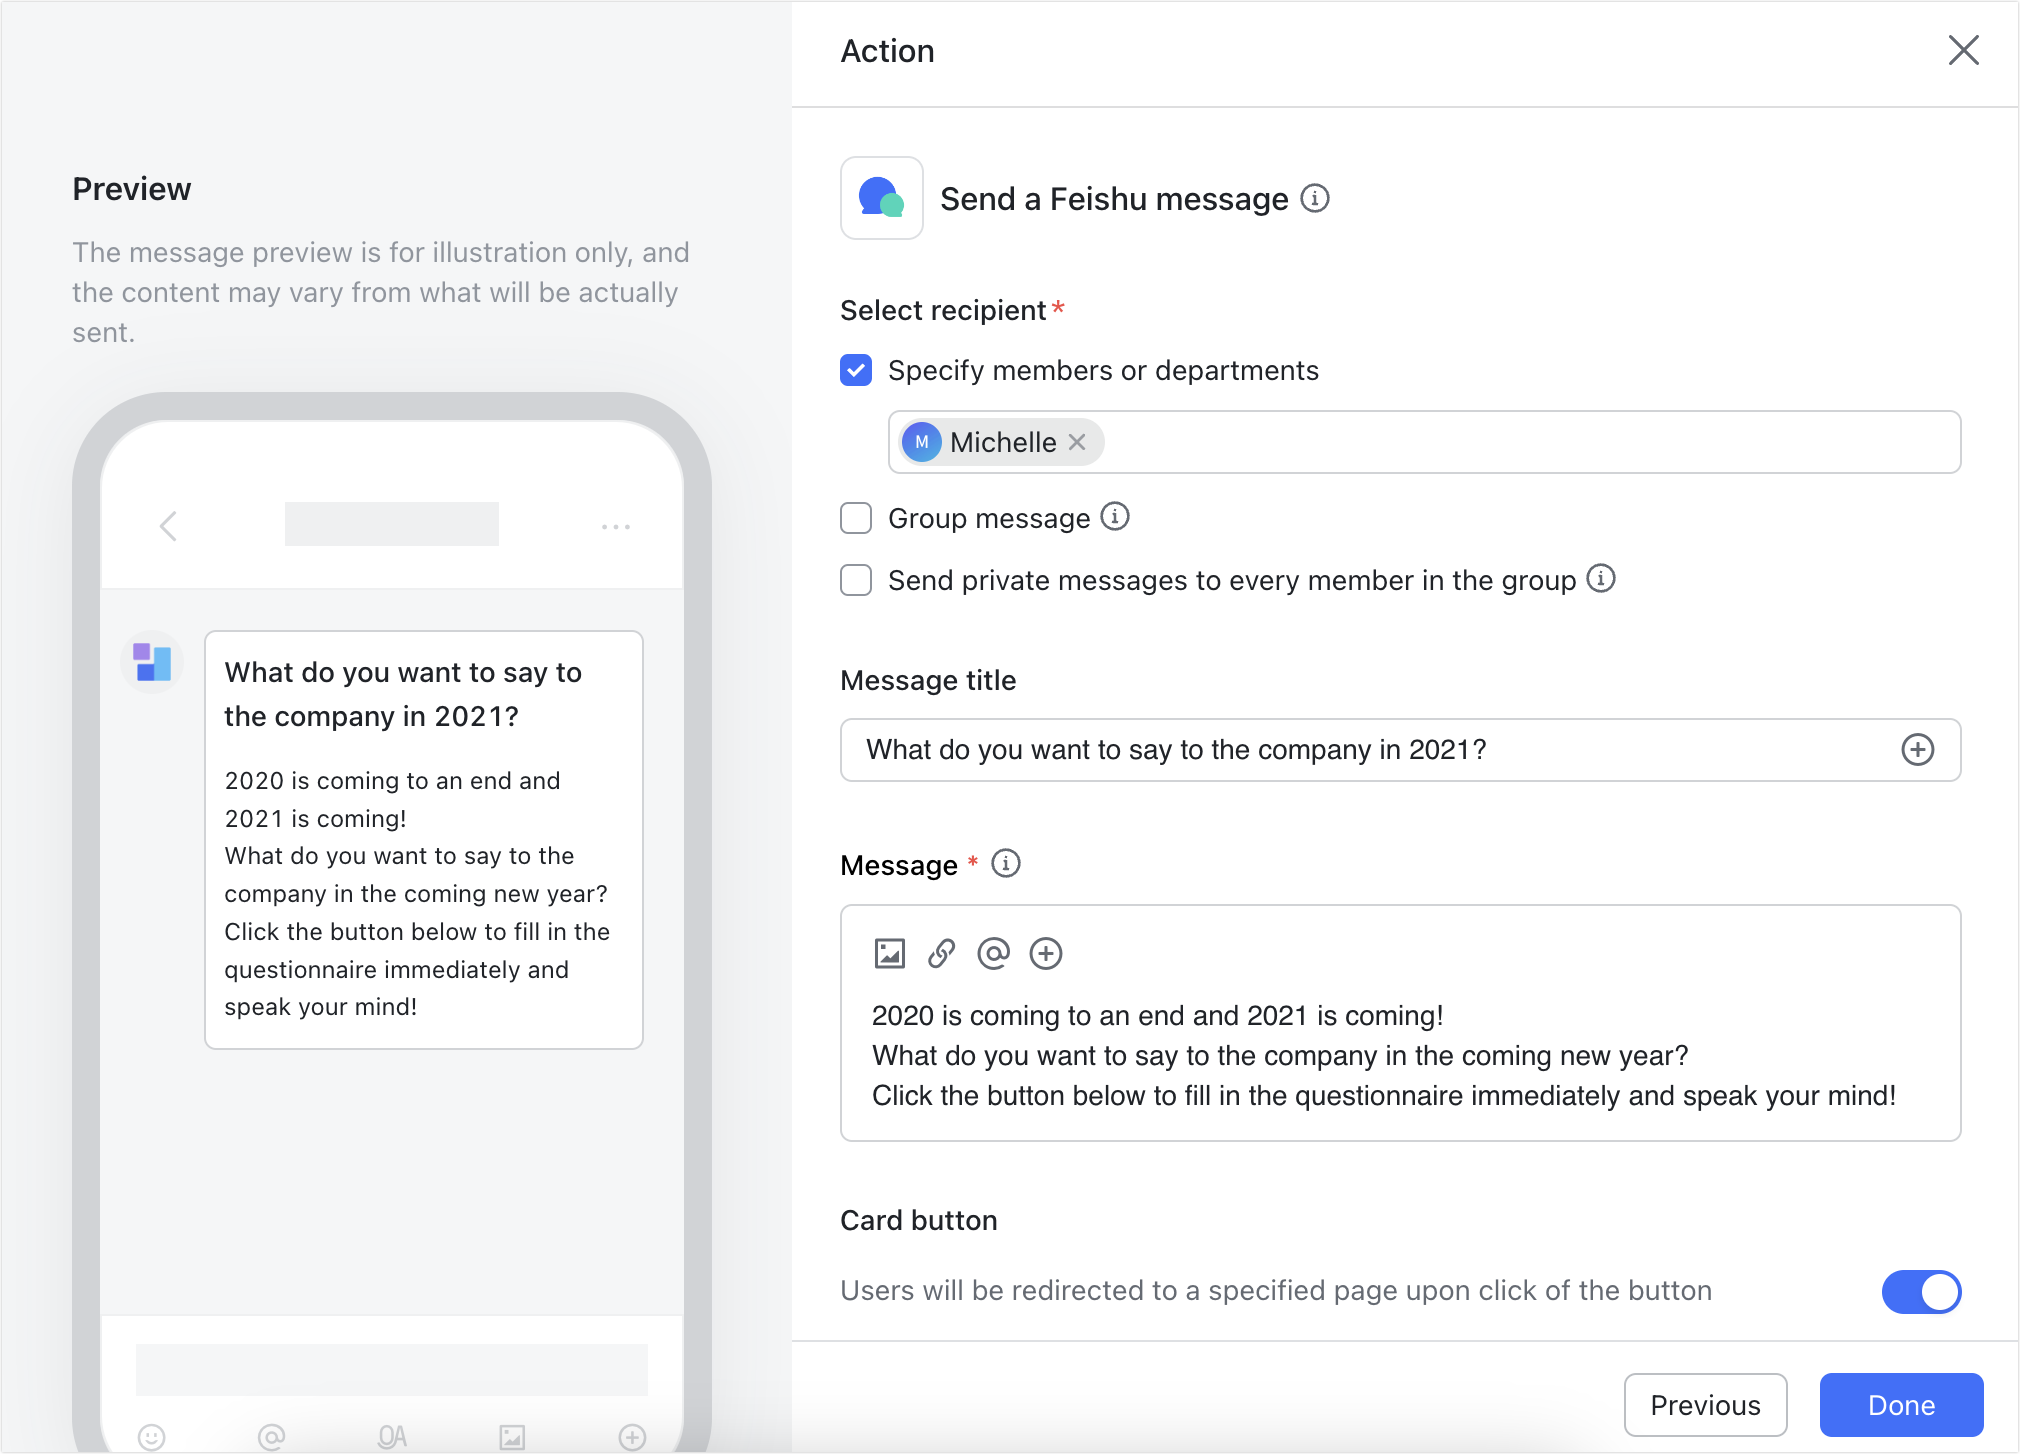Click the Previous button

(1705, 1405)
